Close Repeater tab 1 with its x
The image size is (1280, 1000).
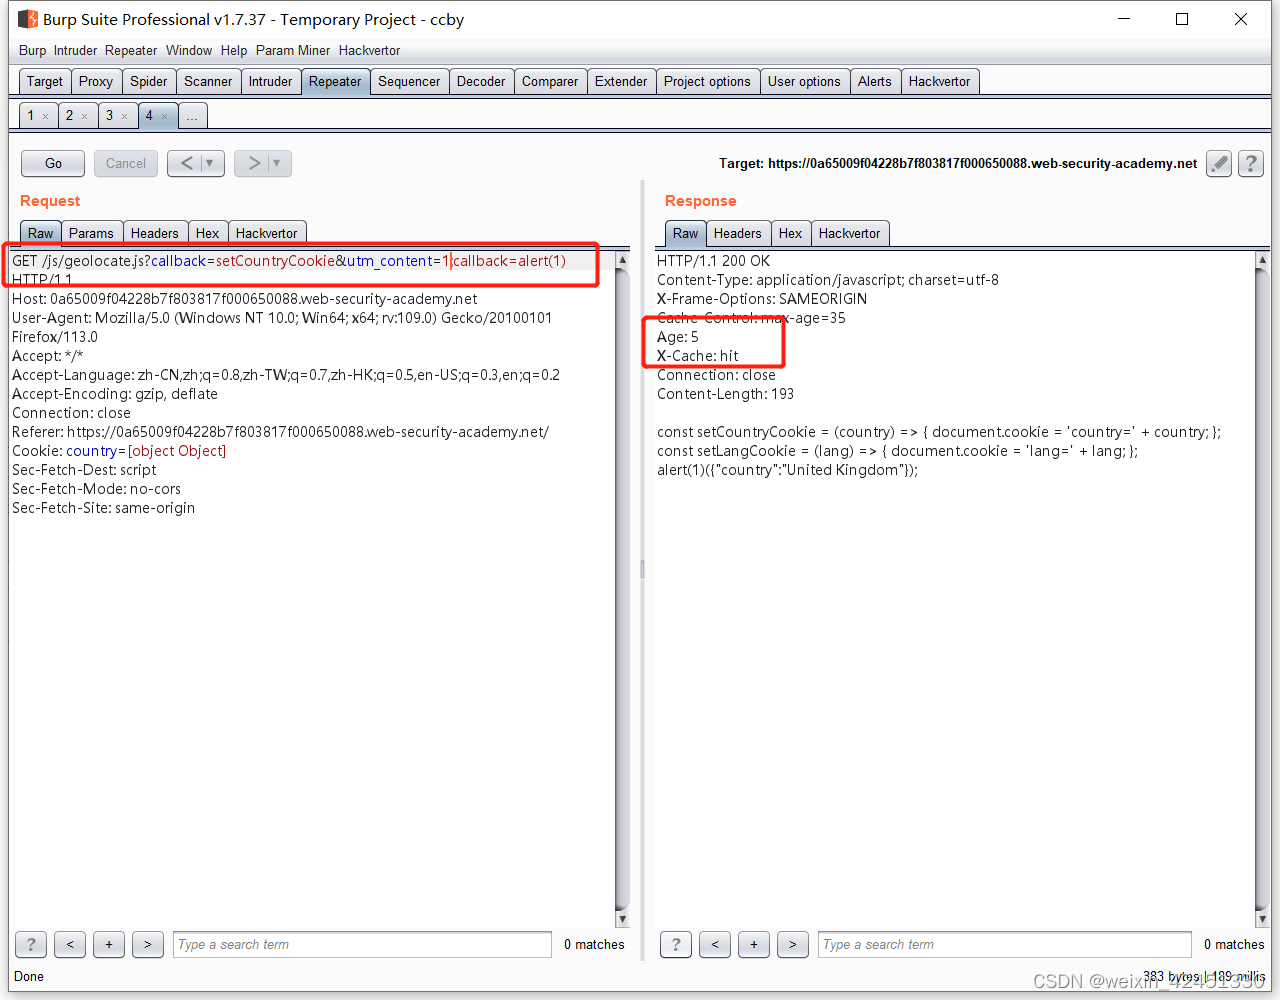tap(45, 117)
